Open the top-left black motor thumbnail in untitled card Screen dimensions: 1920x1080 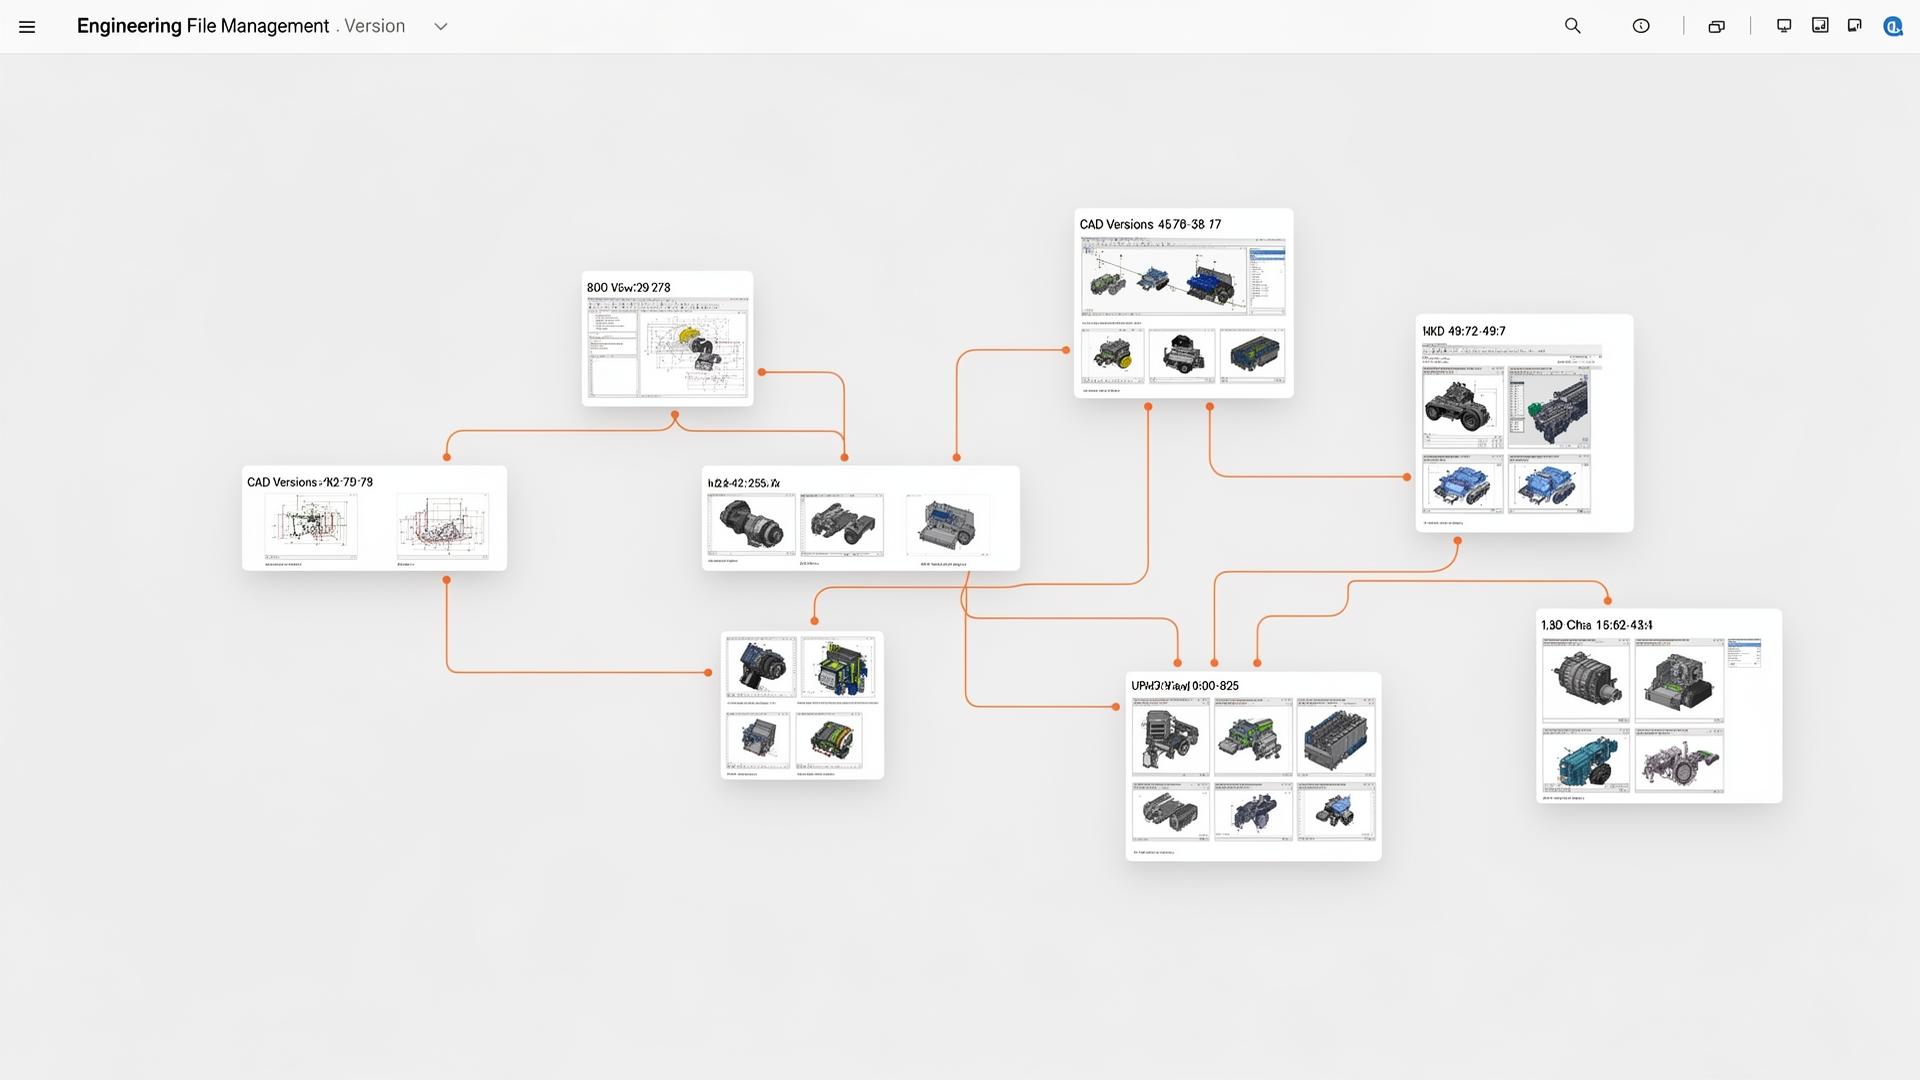761,668
